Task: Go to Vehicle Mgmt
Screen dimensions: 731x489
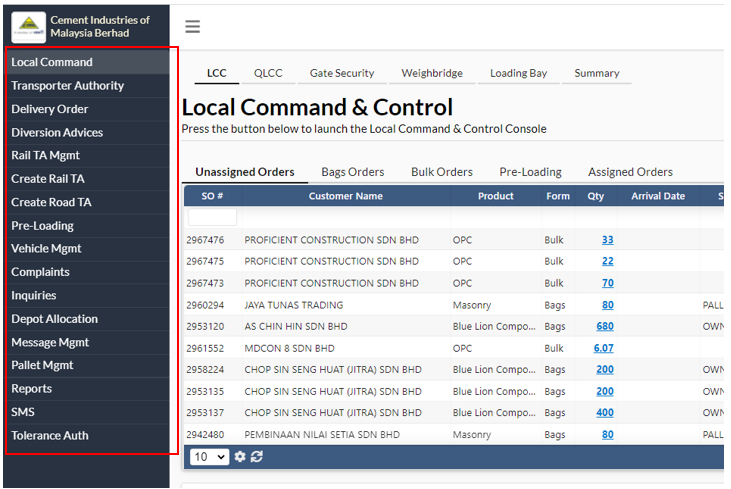Action: (x=87, y=248)
